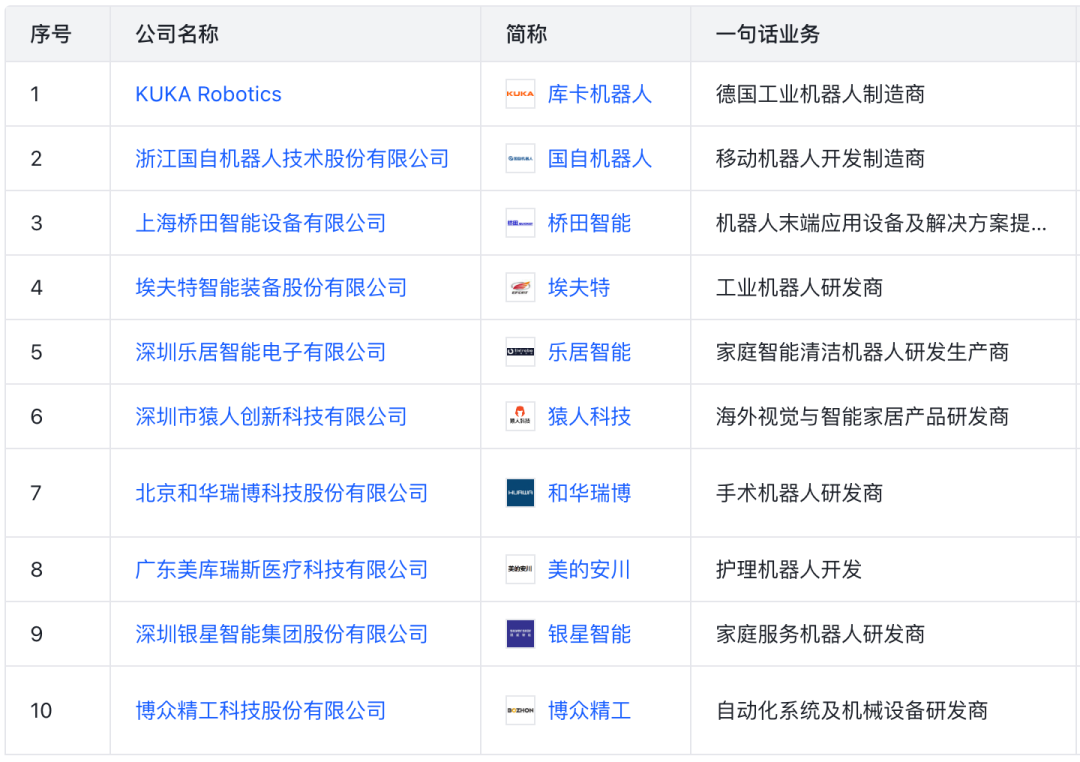Screen dimensions: 1080x762
Task: Click the 和华瑞博 short name link
Action: pyautogui.click(x=589, y=493)
